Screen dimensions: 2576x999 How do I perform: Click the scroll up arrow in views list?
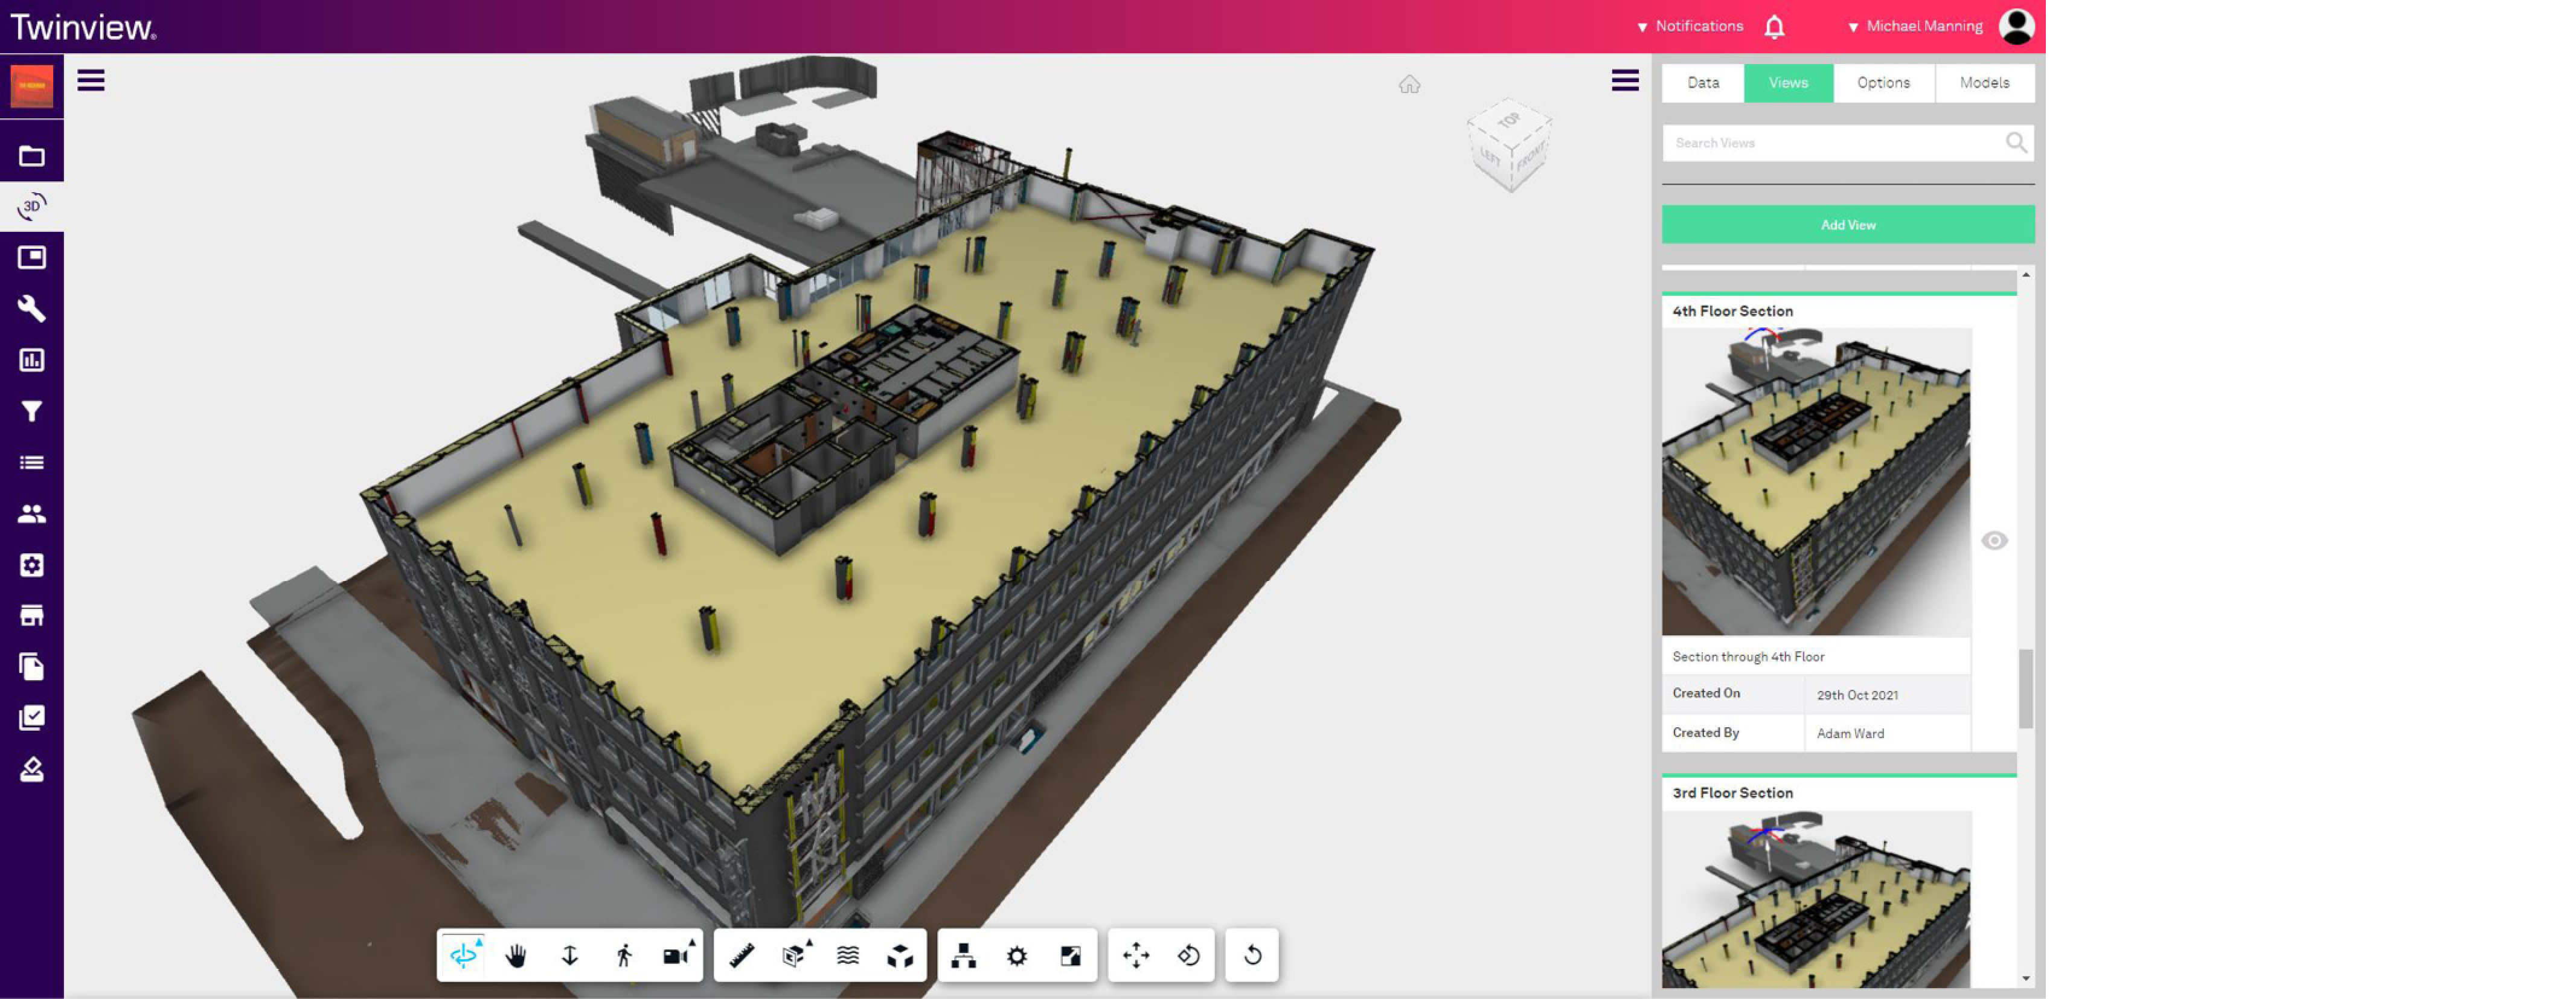click(x=2025, y=275)
